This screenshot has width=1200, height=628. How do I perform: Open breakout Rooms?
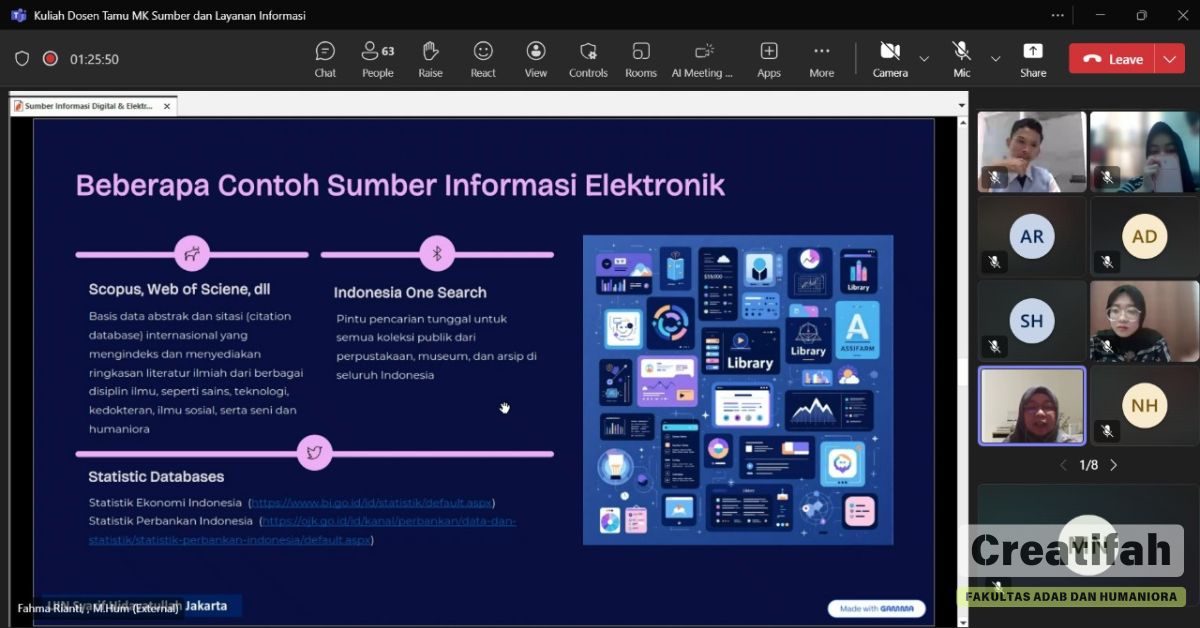click(641, 59)
